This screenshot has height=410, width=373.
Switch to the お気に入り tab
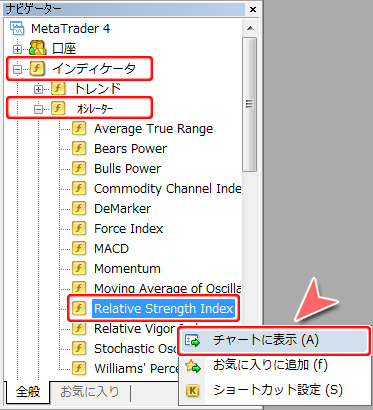(x=89, y=392)
